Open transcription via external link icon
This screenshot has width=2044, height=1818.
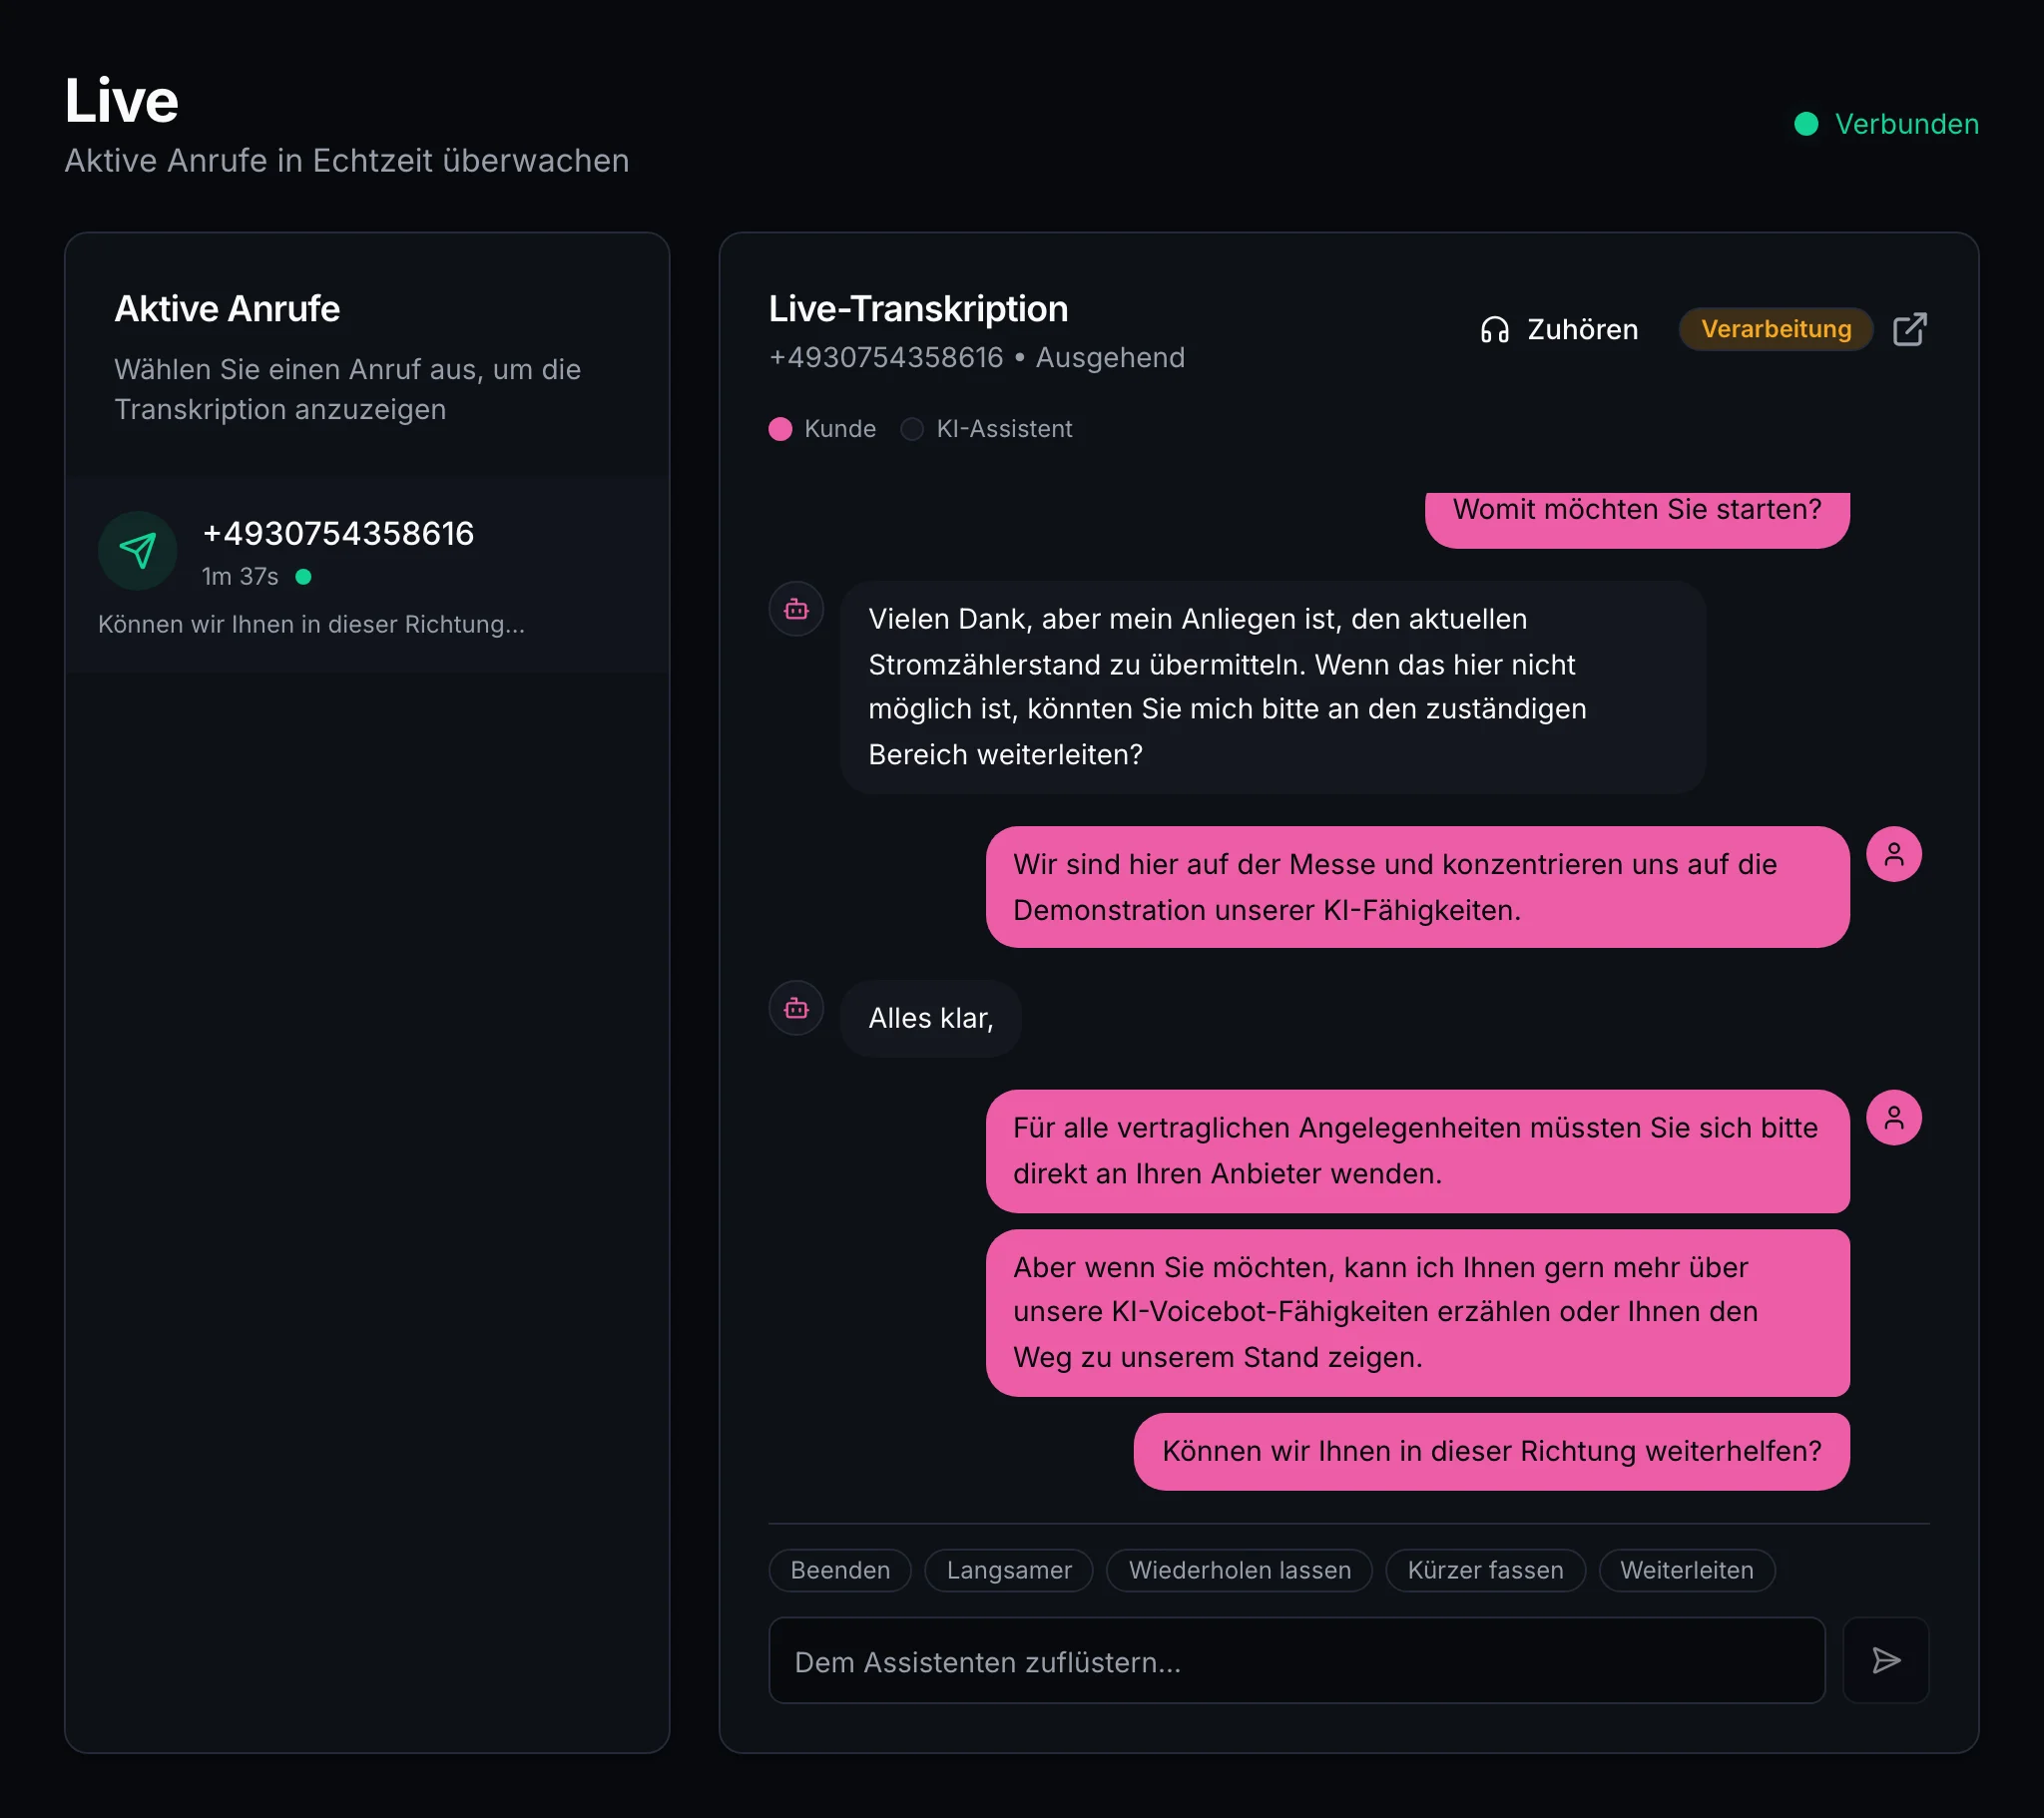pos(1911,329)
